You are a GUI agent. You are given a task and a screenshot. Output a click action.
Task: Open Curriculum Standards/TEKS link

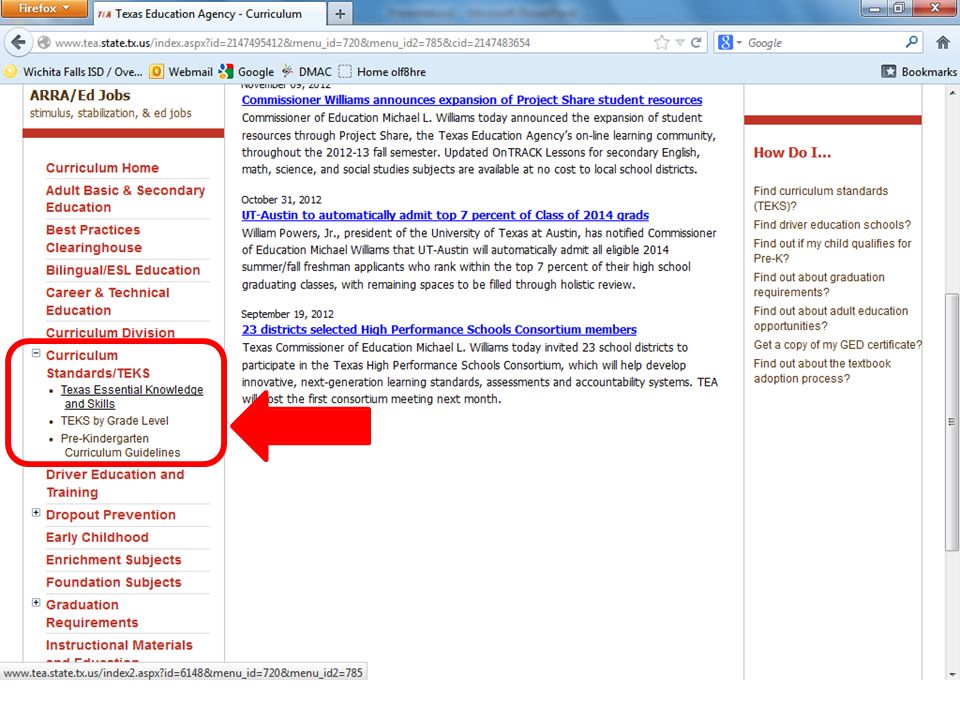click(98, 364)
